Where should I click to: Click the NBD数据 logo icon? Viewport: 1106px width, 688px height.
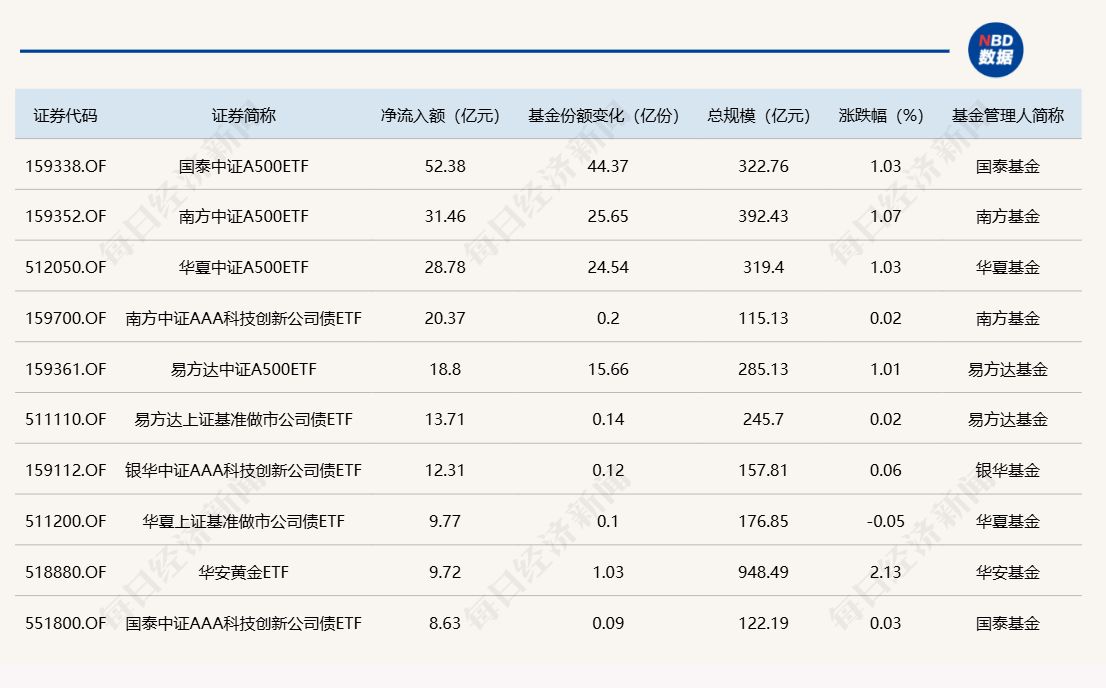pos(994,49)
